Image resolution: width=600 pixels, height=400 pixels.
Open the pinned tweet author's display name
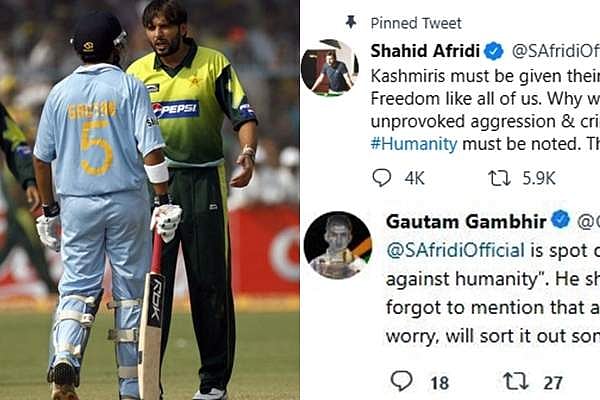[x=425, y=51]
